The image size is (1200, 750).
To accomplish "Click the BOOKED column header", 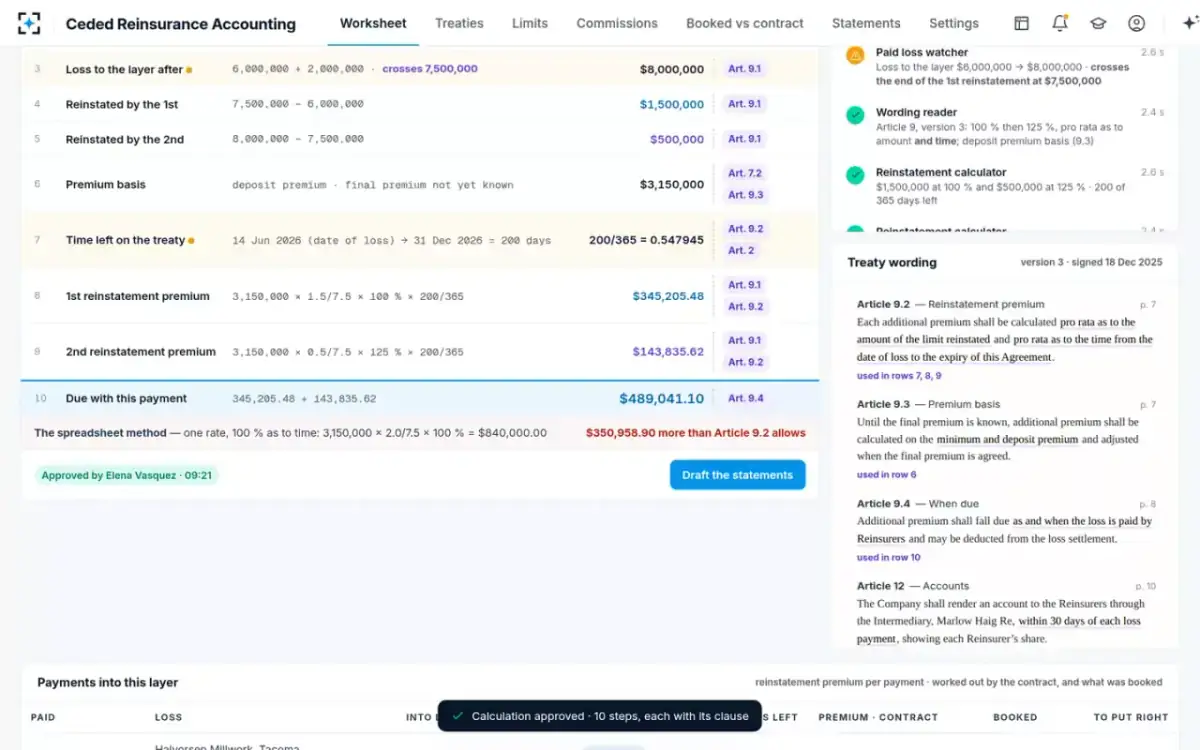I will (x=1015, y=718).
